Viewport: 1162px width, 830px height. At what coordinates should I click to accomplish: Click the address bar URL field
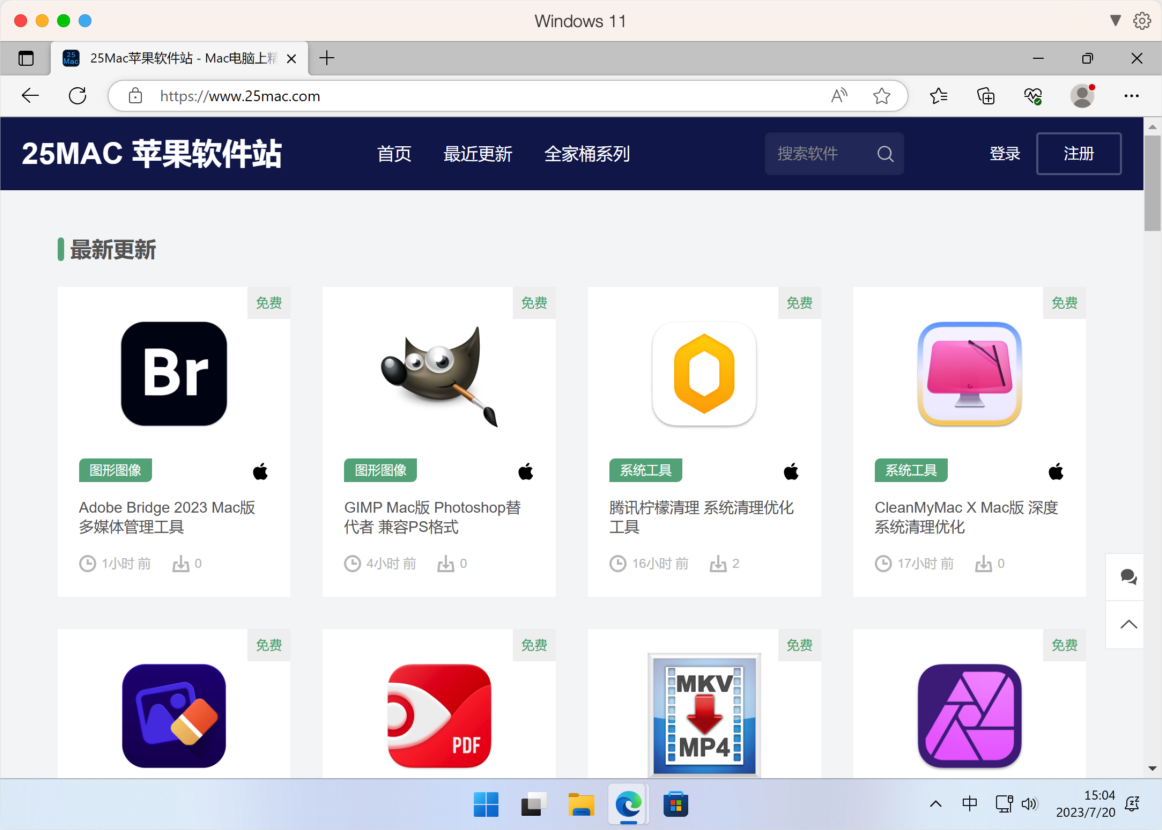click(508, 96)
